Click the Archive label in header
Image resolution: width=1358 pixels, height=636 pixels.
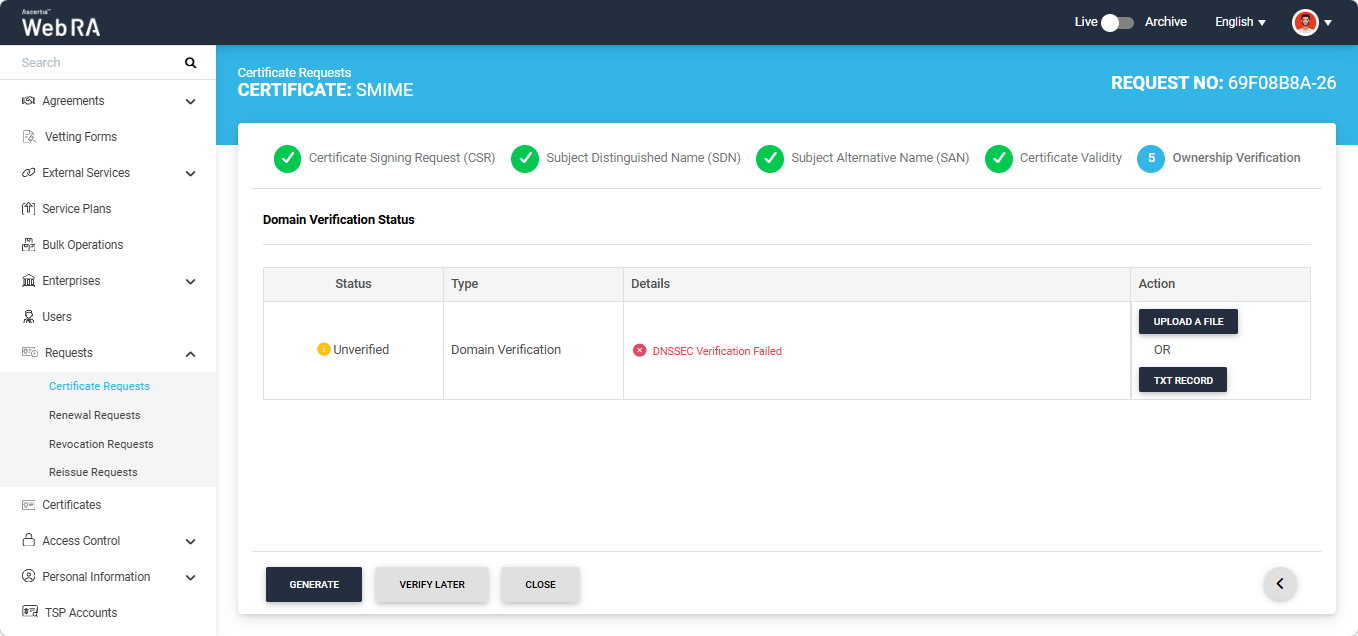(x=1166, y=22)
